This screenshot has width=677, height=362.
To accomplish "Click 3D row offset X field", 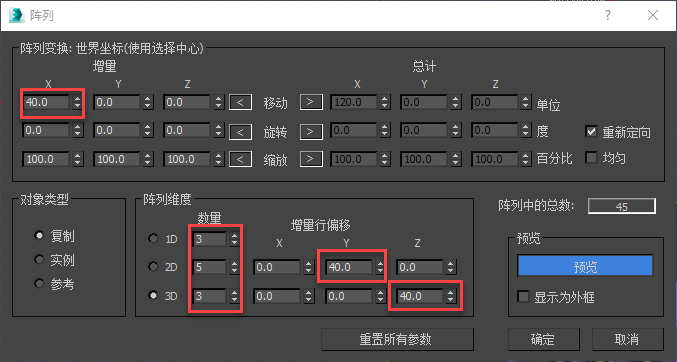I will click(278, 296).
